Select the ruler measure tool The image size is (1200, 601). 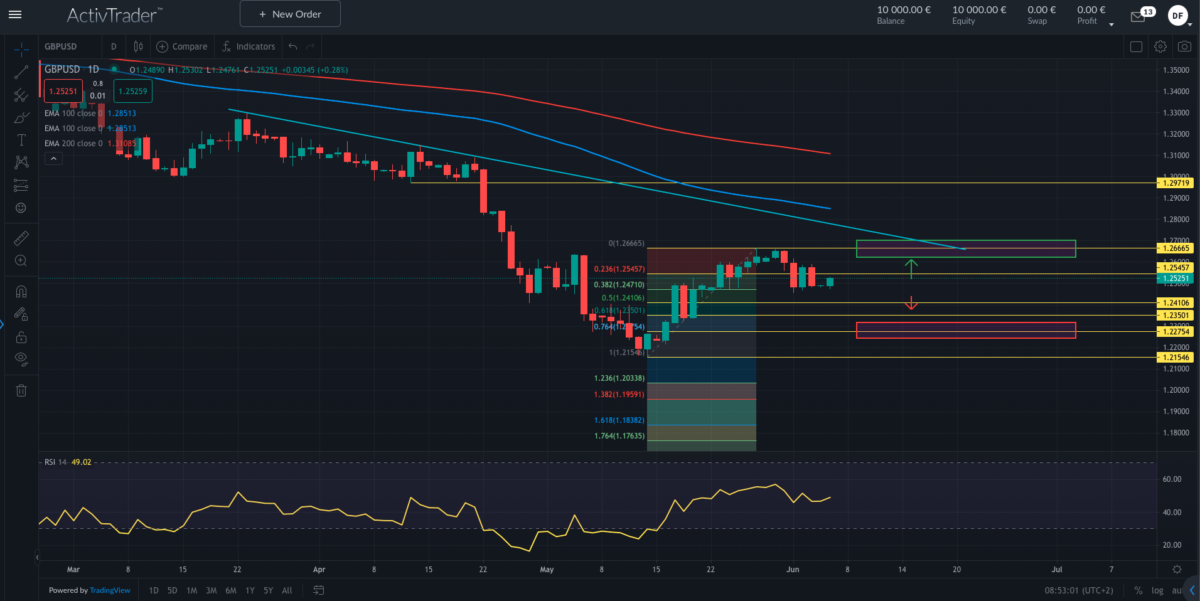point(20,238)
